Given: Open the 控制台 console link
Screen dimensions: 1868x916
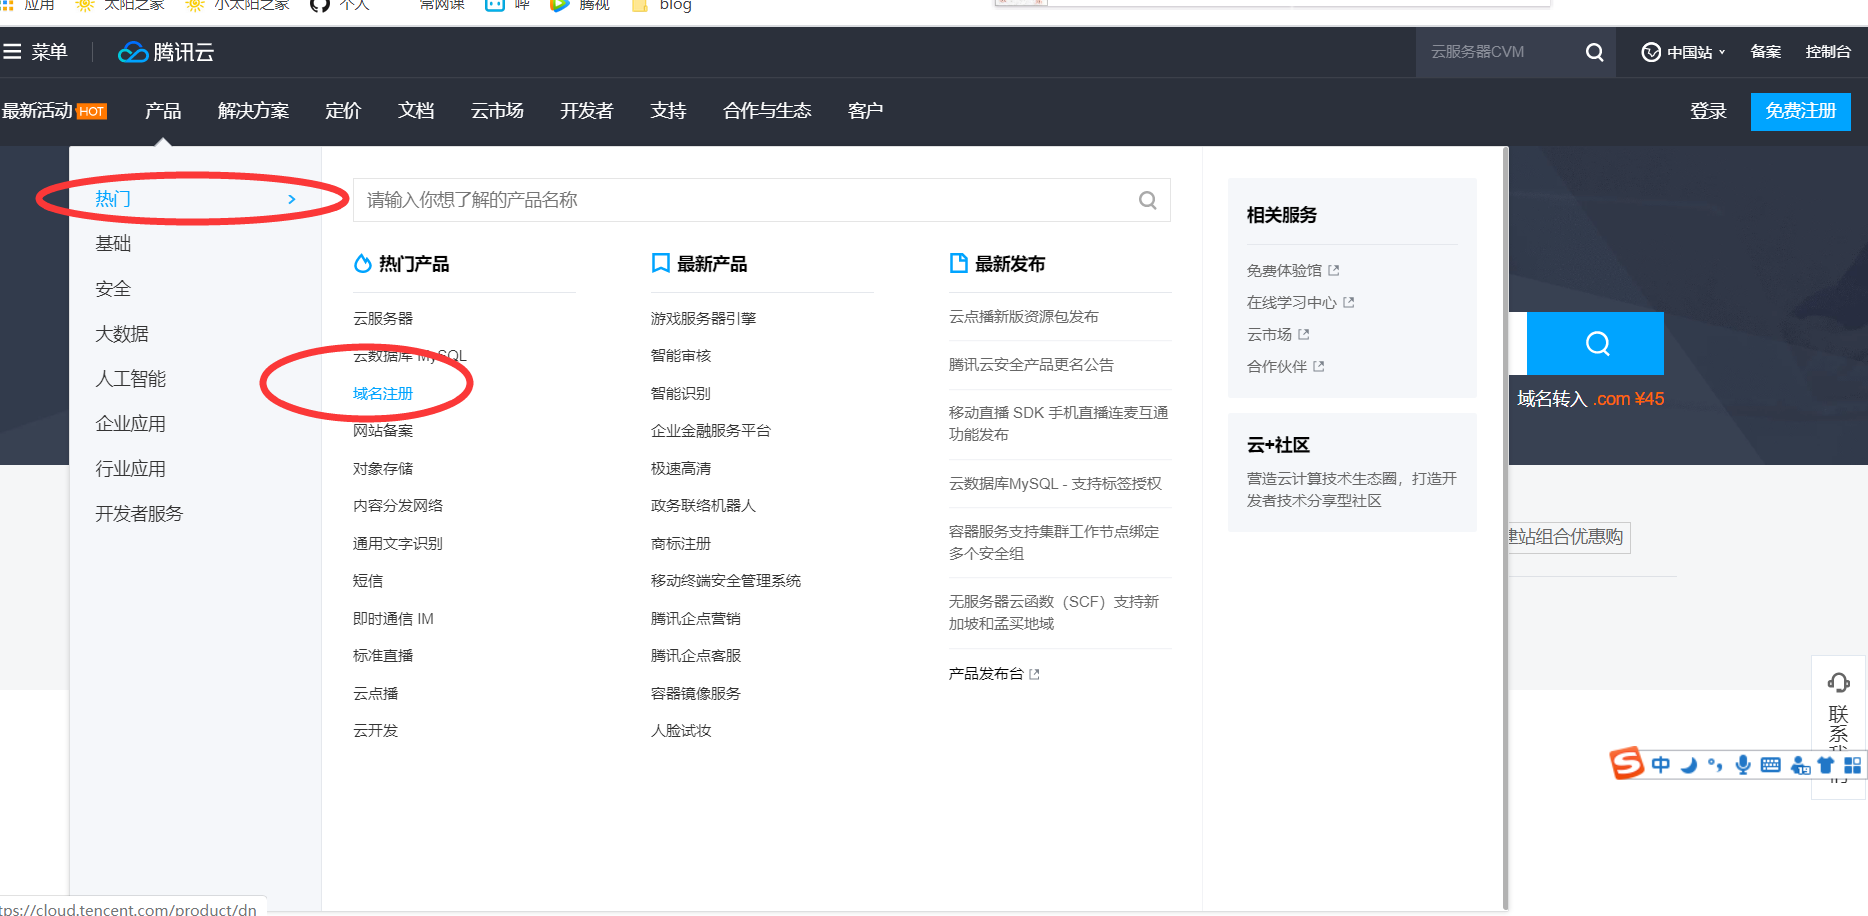Looking at the screenshot, I should click(x=1828, y=52).
